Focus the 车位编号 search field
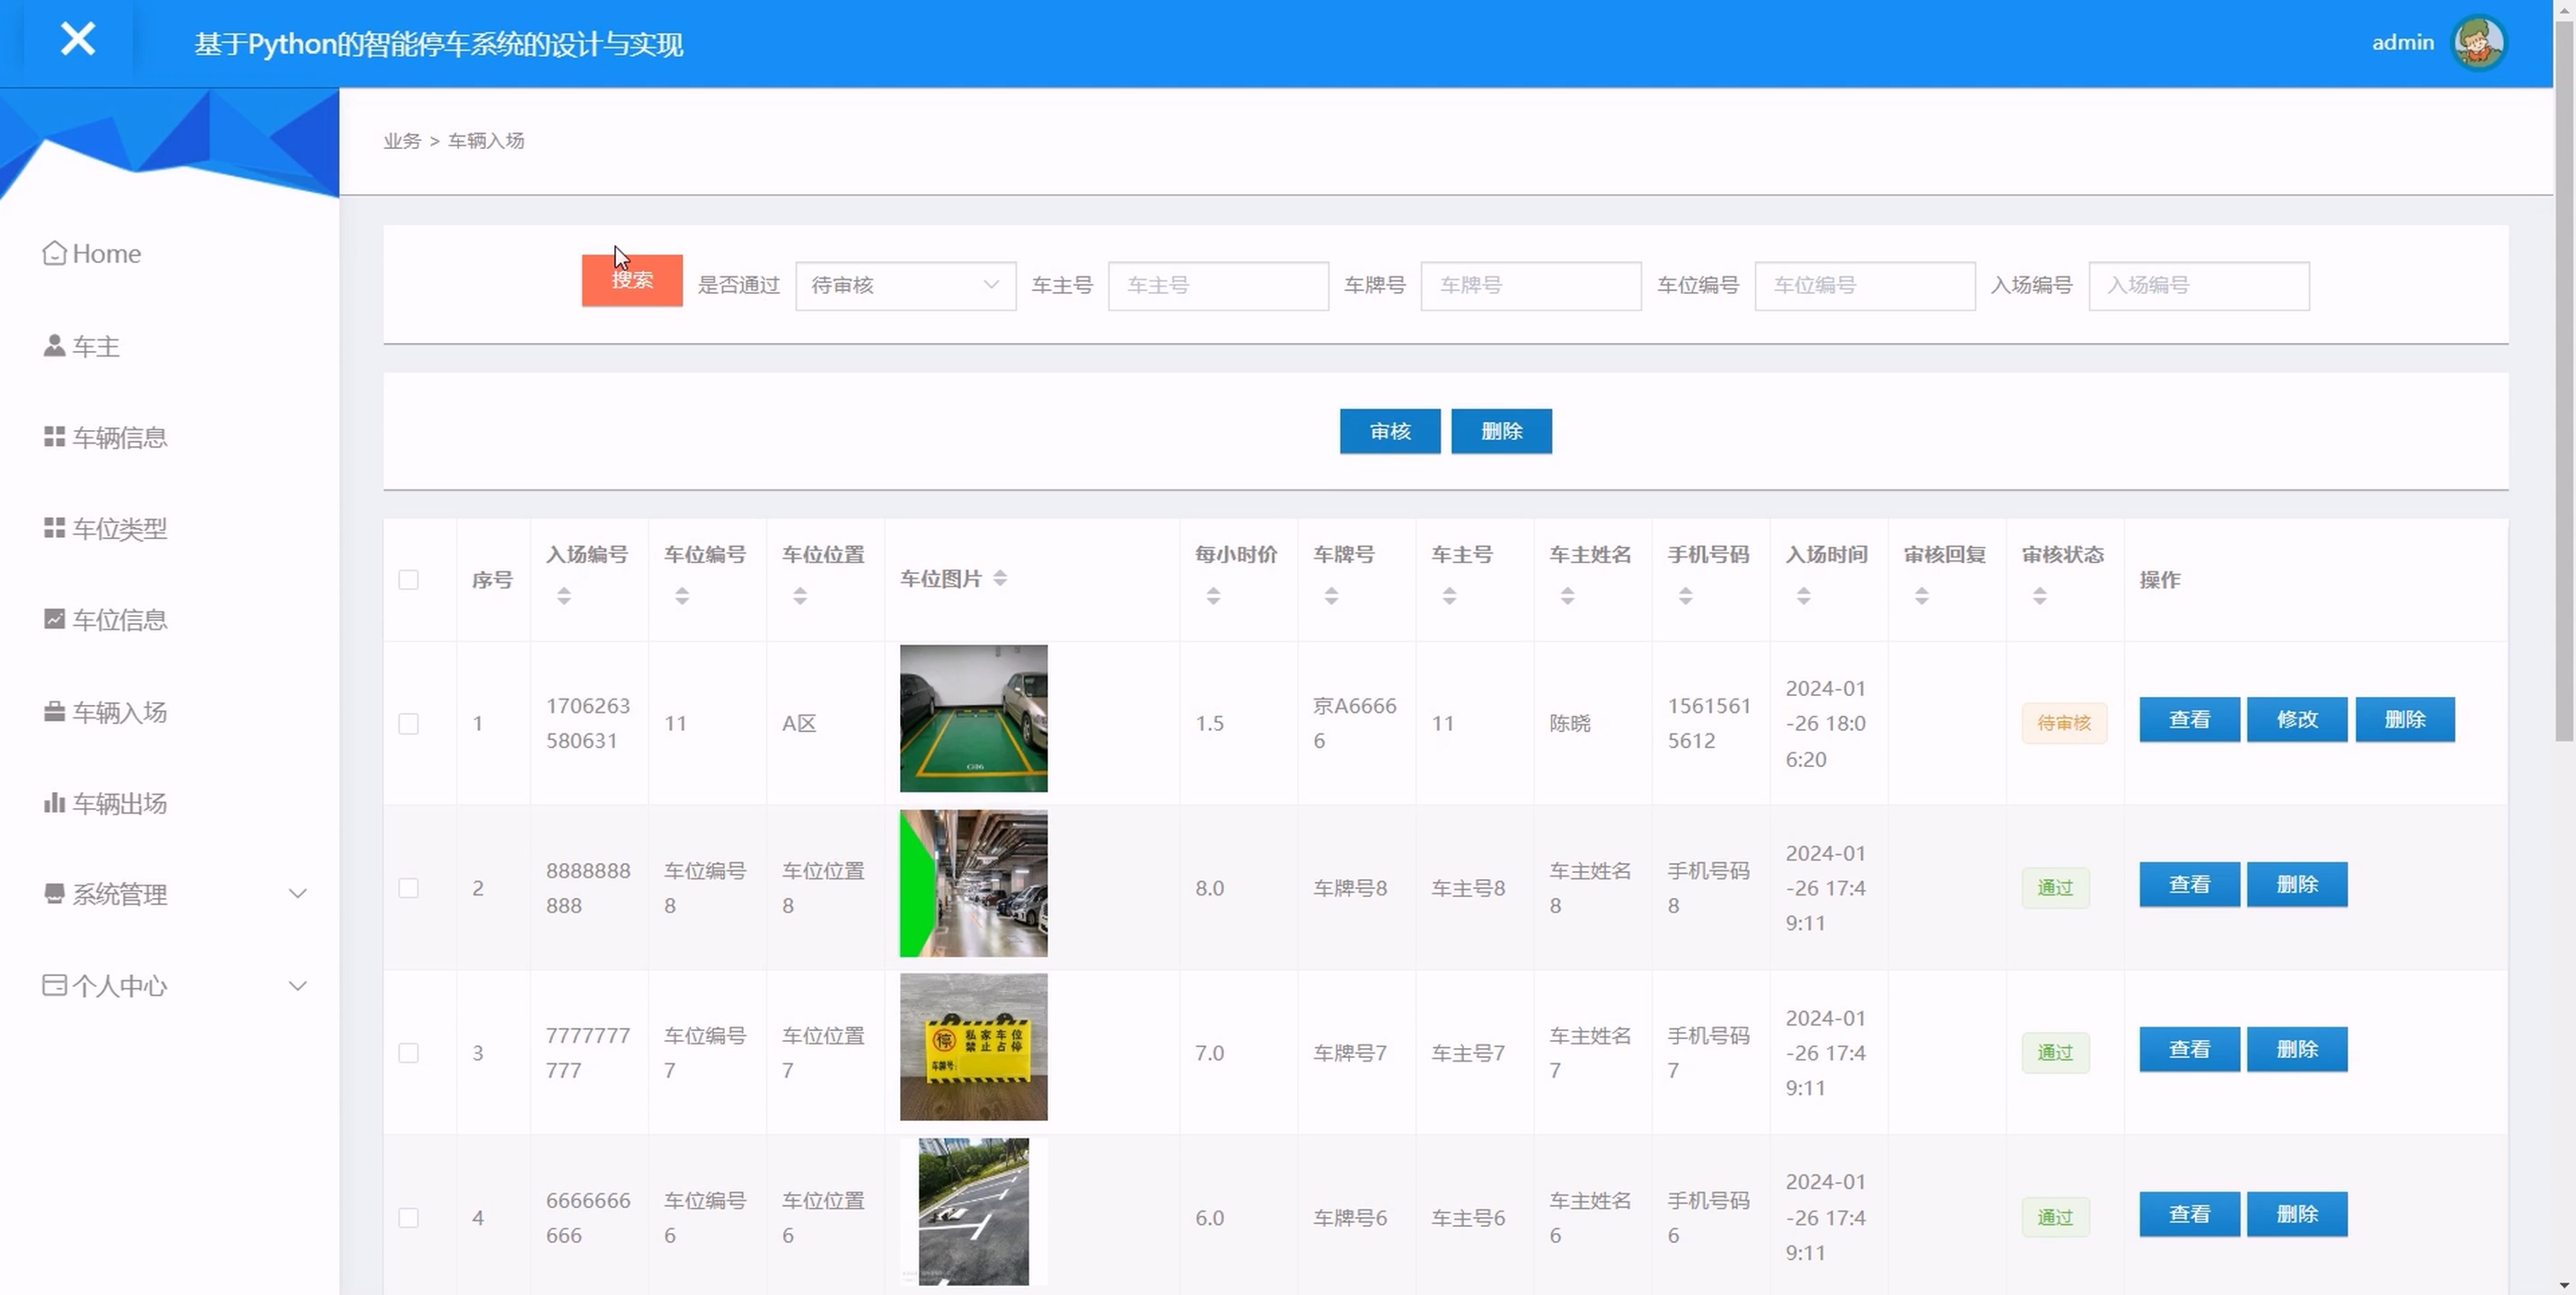Viewport: 2576px width, 1295px height. point(1865,286)
